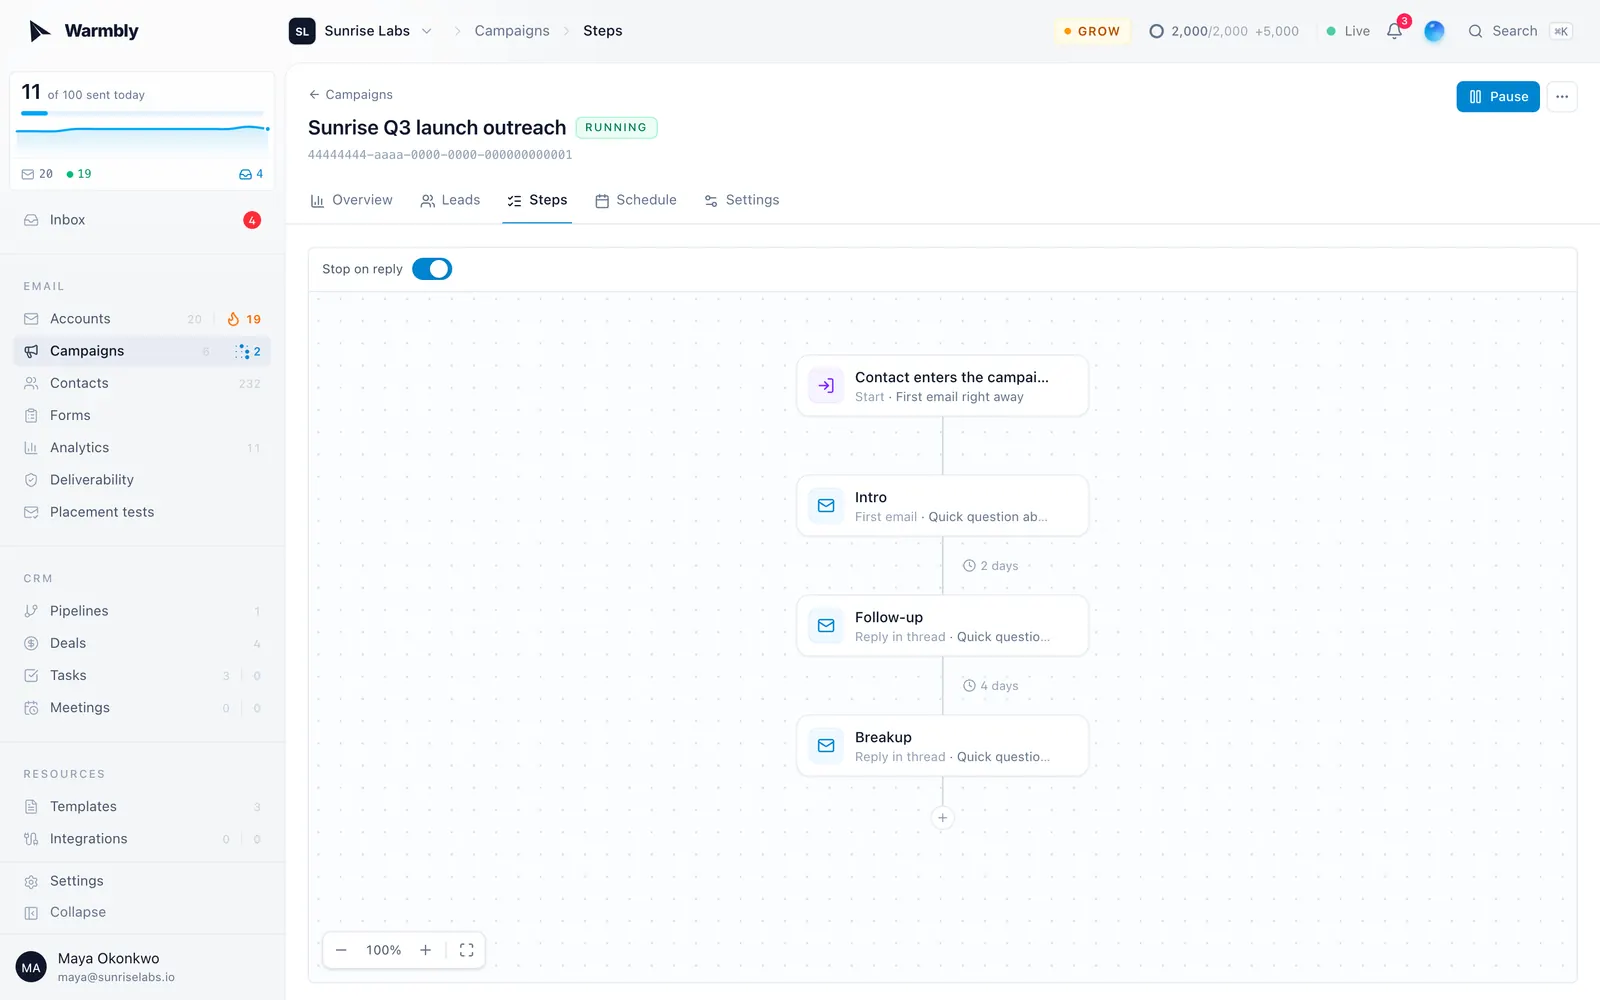Image resolution: width=1600 pixels, height=1000 pixels.
Task: Click the daily sent progress bar
Action: point(142,113)
